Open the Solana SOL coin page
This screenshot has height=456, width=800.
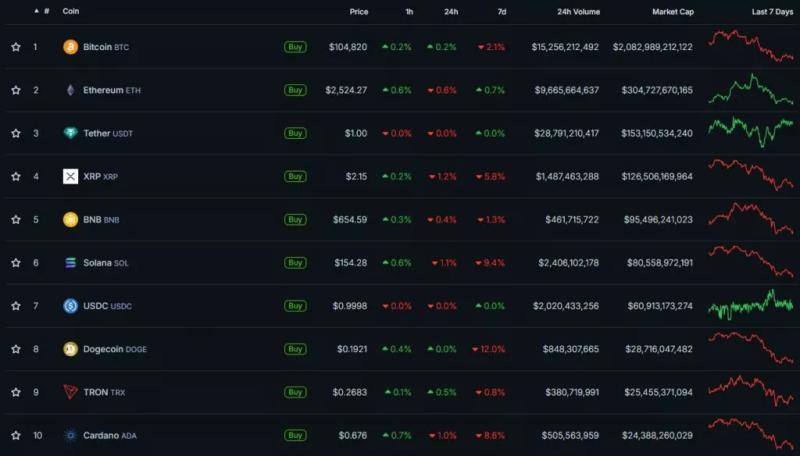[106, 263]
